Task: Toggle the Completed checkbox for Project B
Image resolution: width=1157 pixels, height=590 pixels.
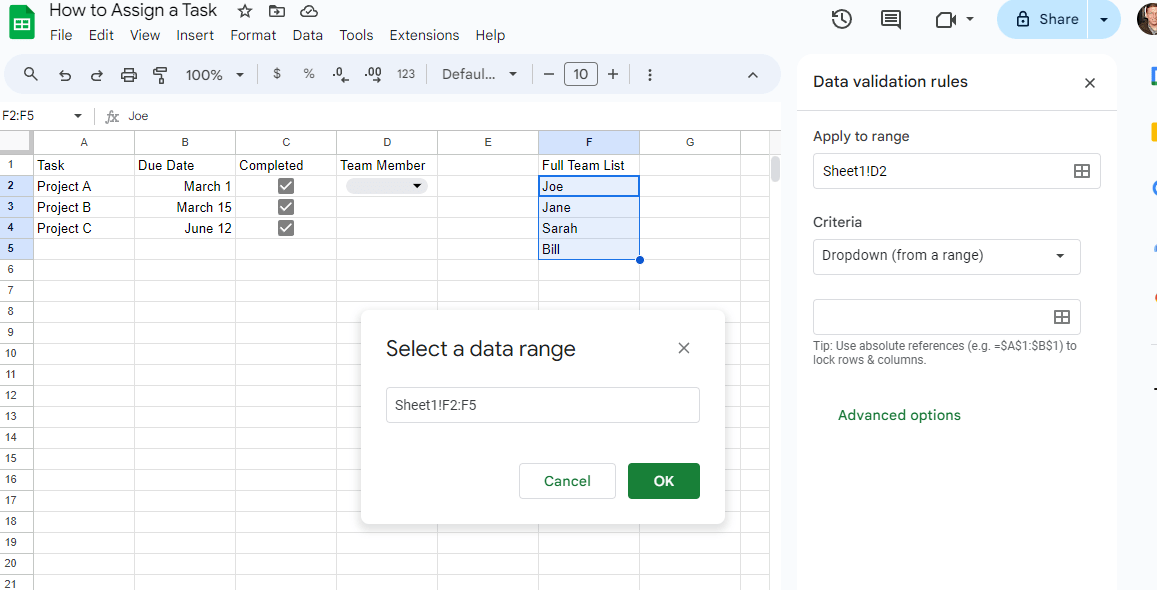Action: click(285, 206)
